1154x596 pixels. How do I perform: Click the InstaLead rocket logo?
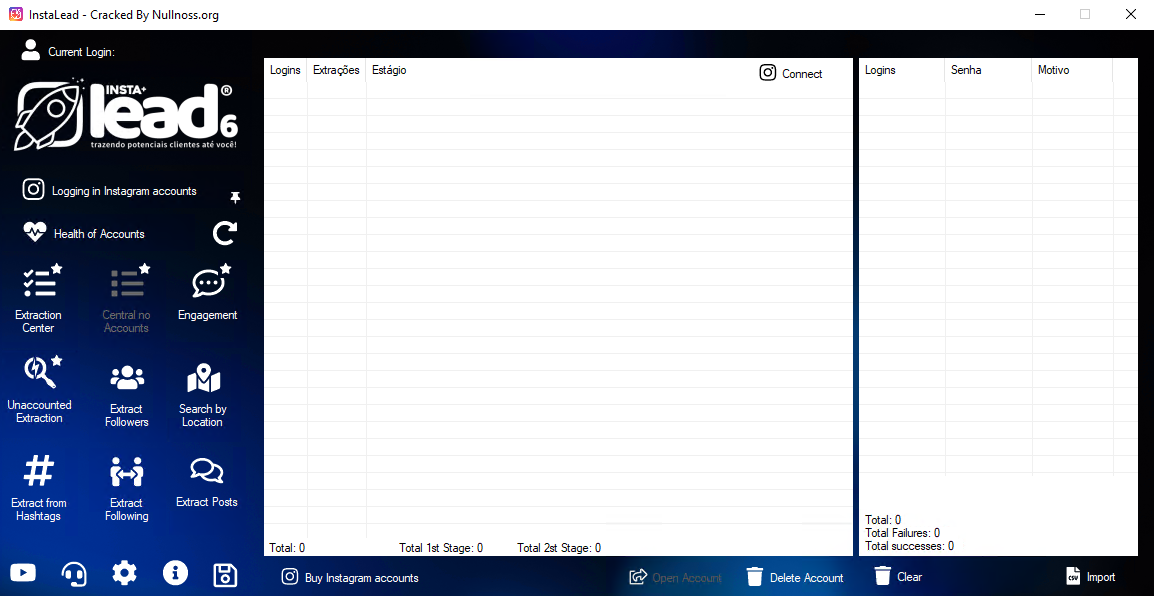127,116
